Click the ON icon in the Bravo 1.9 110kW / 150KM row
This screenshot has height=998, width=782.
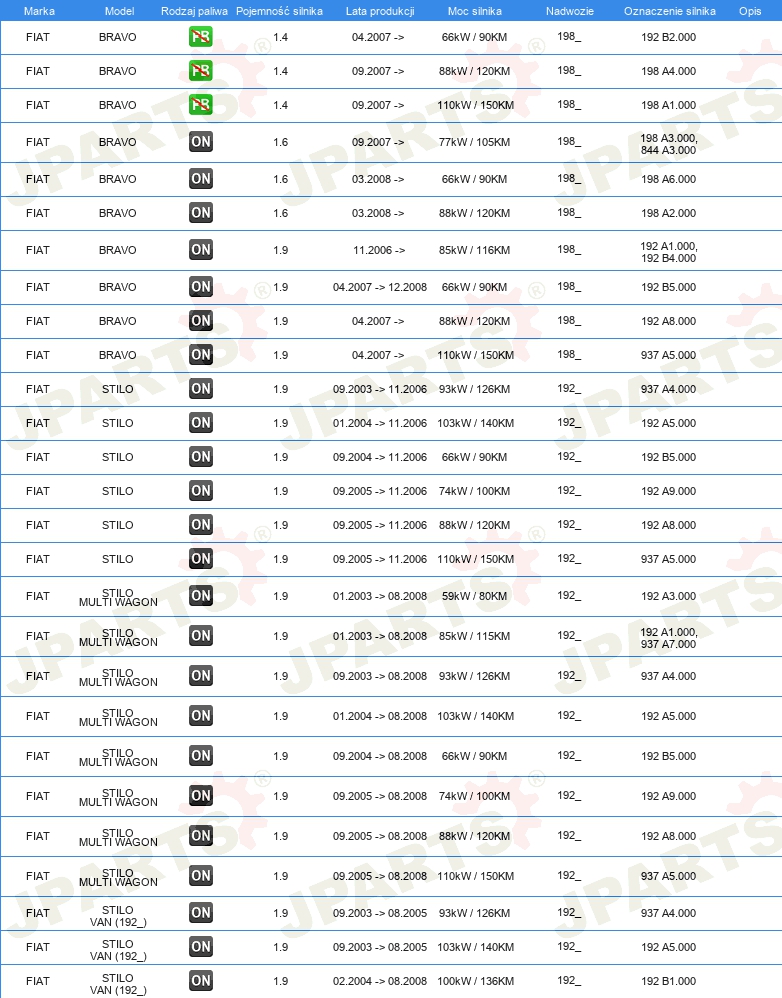200,355
